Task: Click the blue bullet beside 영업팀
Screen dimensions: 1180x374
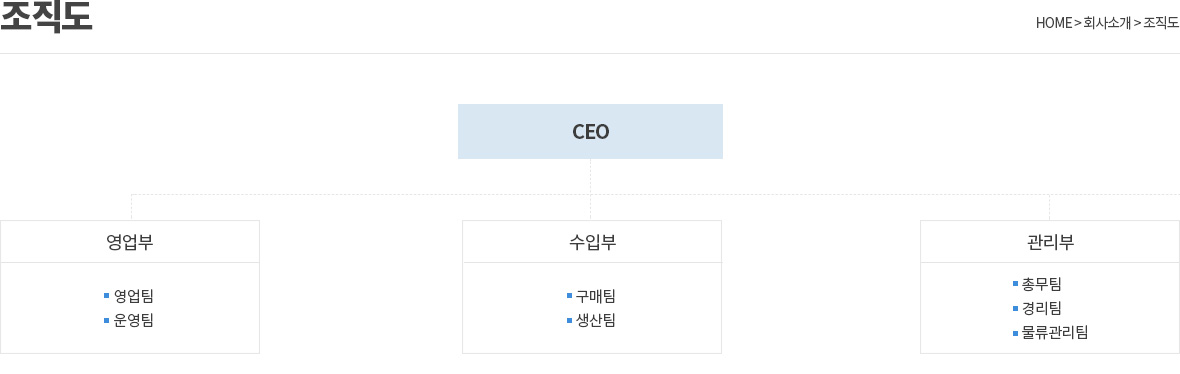Action: click(x=107, y=296)
